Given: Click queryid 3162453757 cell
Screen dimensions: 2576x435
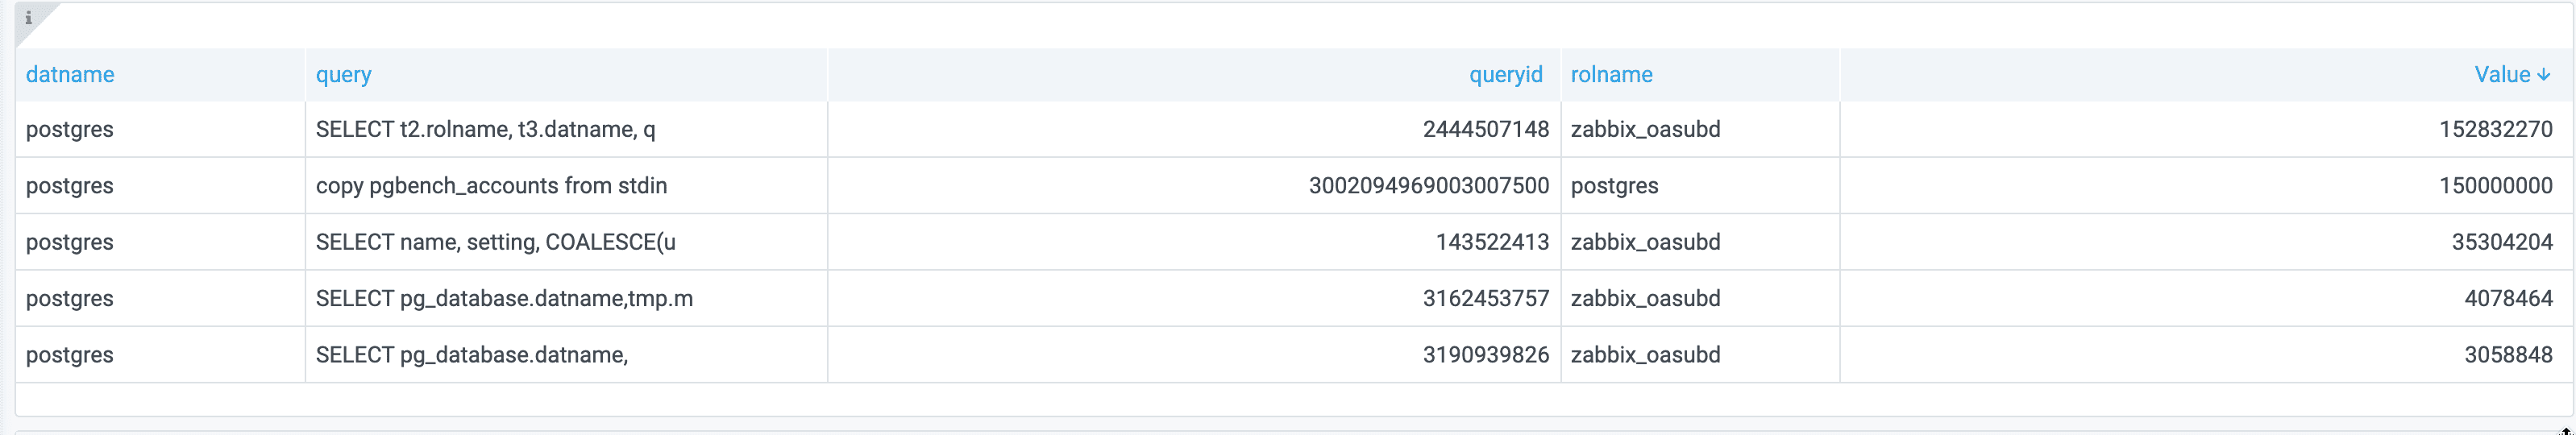Looking at the screenshot, I should (x=1485, y=299).
